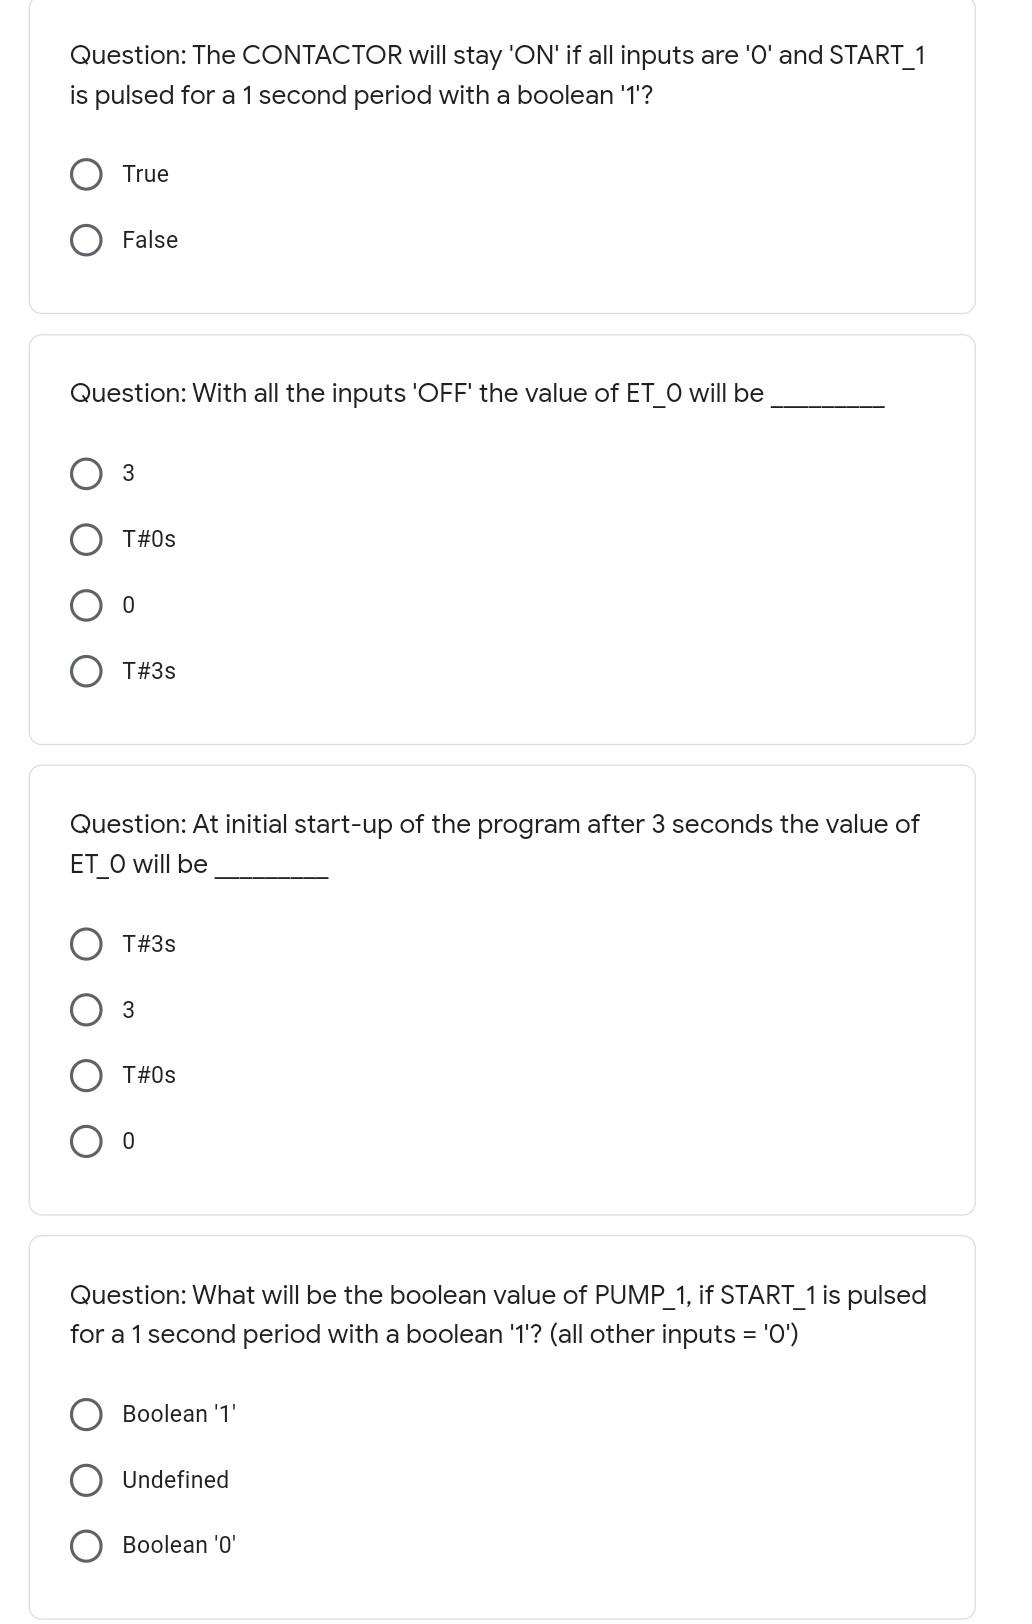Select 'True' for the CONTACTOR question
Image resolution: width=1032 pixels, height=1624 pixels.
coord(86,173)
